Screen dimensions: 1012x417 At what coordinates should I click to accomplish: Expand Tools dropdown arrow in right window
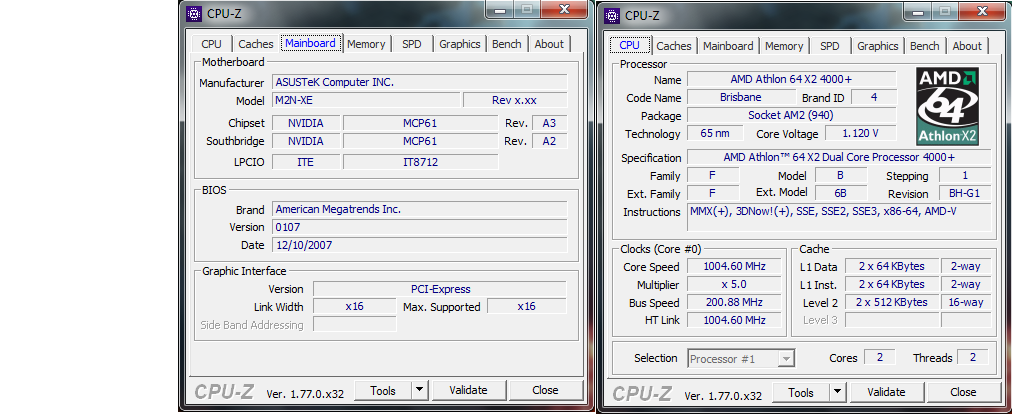838,392
